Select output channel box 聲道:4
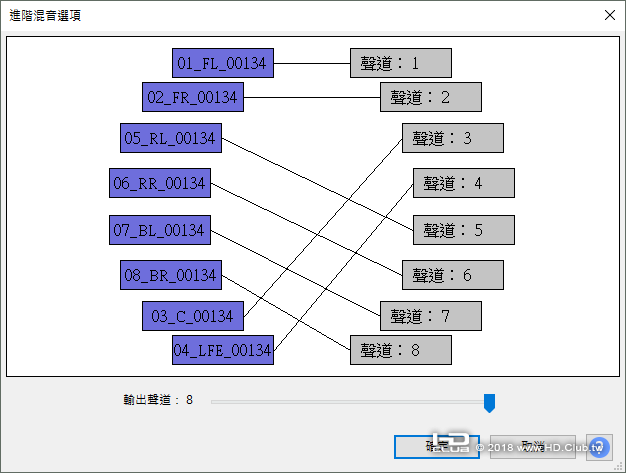The image size is (626, 473). 464,183
